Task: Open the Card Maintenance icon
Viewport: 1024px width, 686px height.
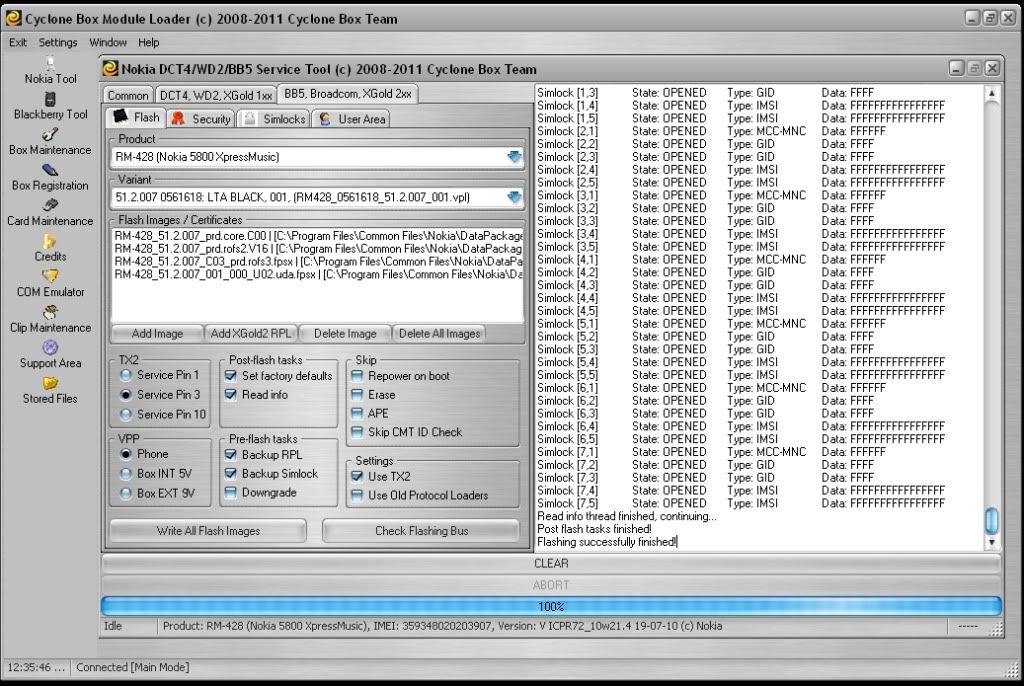Action: [50, 206]
